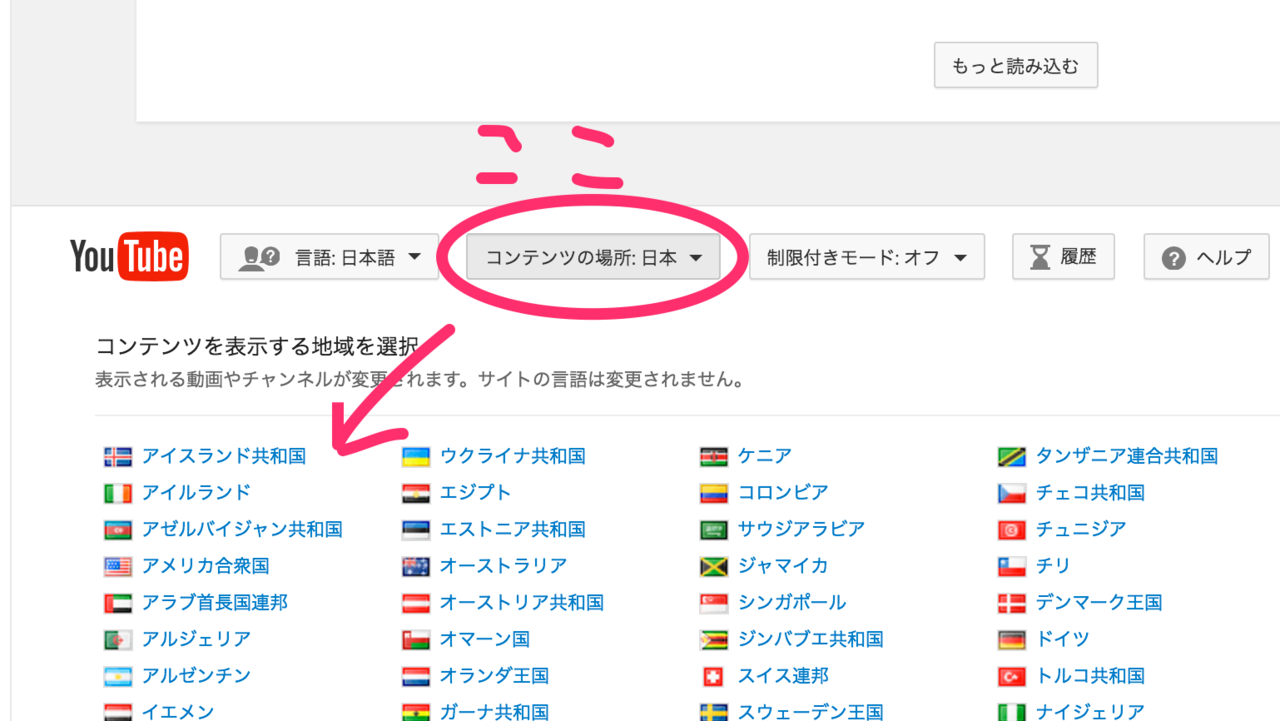Click the United Arab Emirates flag icon
The height and width of the screenshot is (721, 1280).
[x=118, y=603]
